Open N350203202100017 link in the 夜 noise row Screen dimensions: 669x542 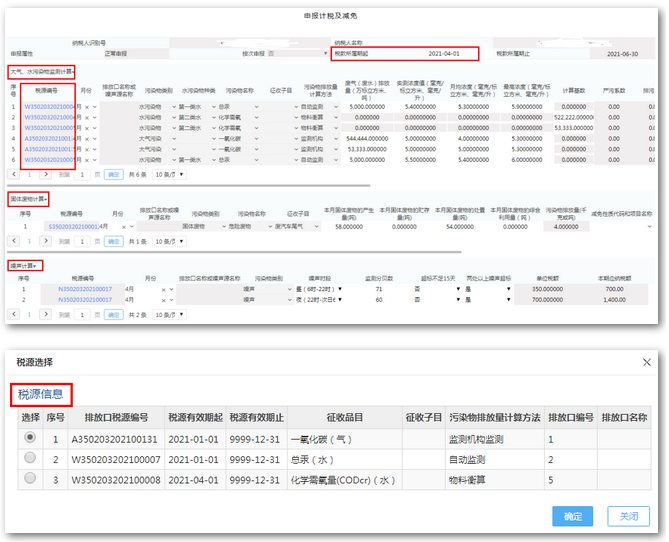pos(85,300)
